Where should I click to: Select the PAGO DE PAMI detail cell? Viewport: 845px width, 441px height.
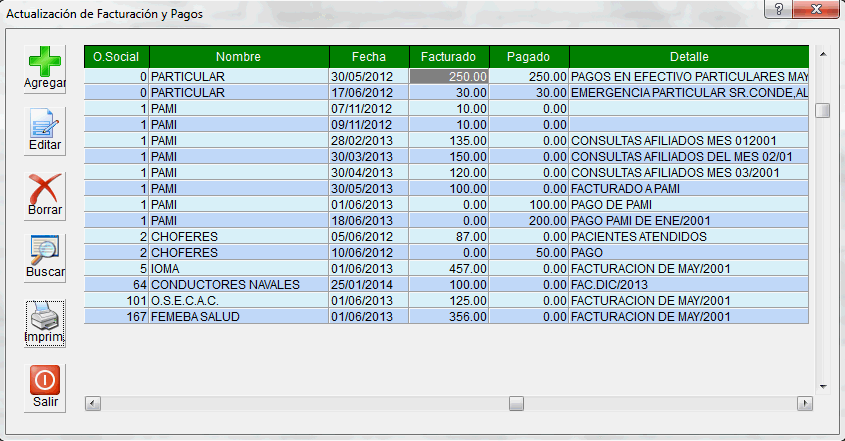pos(689,205)
